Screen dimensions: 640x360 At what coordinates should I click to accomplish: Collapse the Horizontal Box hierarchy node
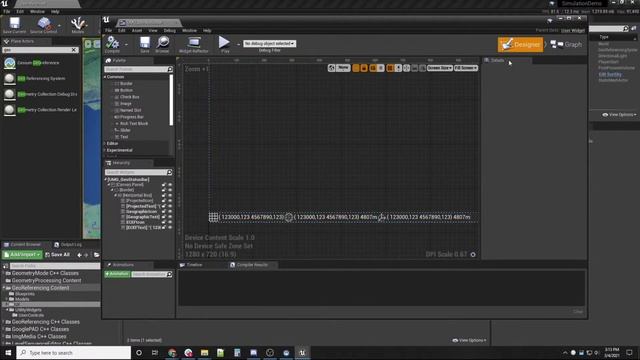(116, 196)
